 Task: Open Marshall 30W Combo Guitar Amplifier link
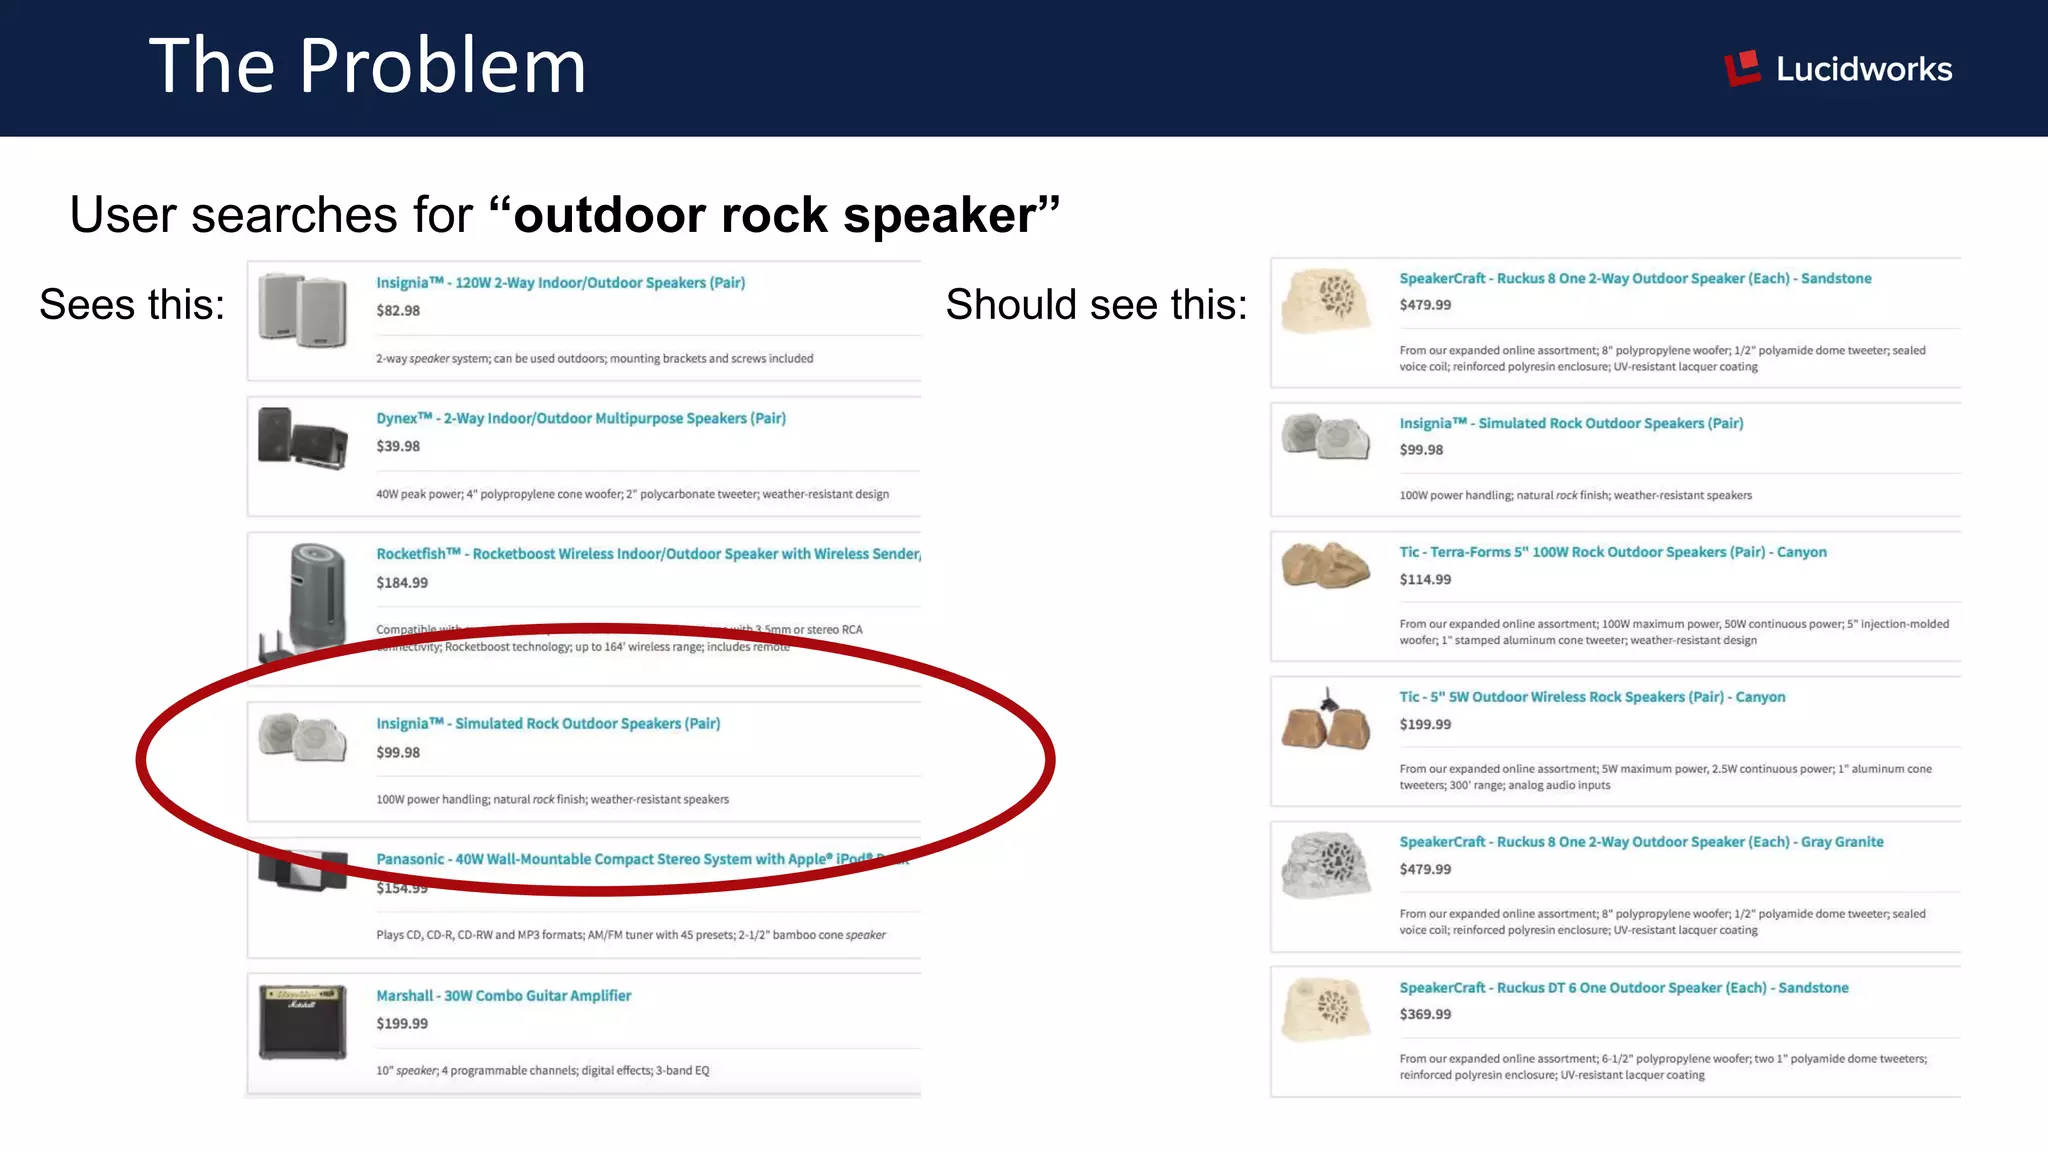click(x=503, y=995)
